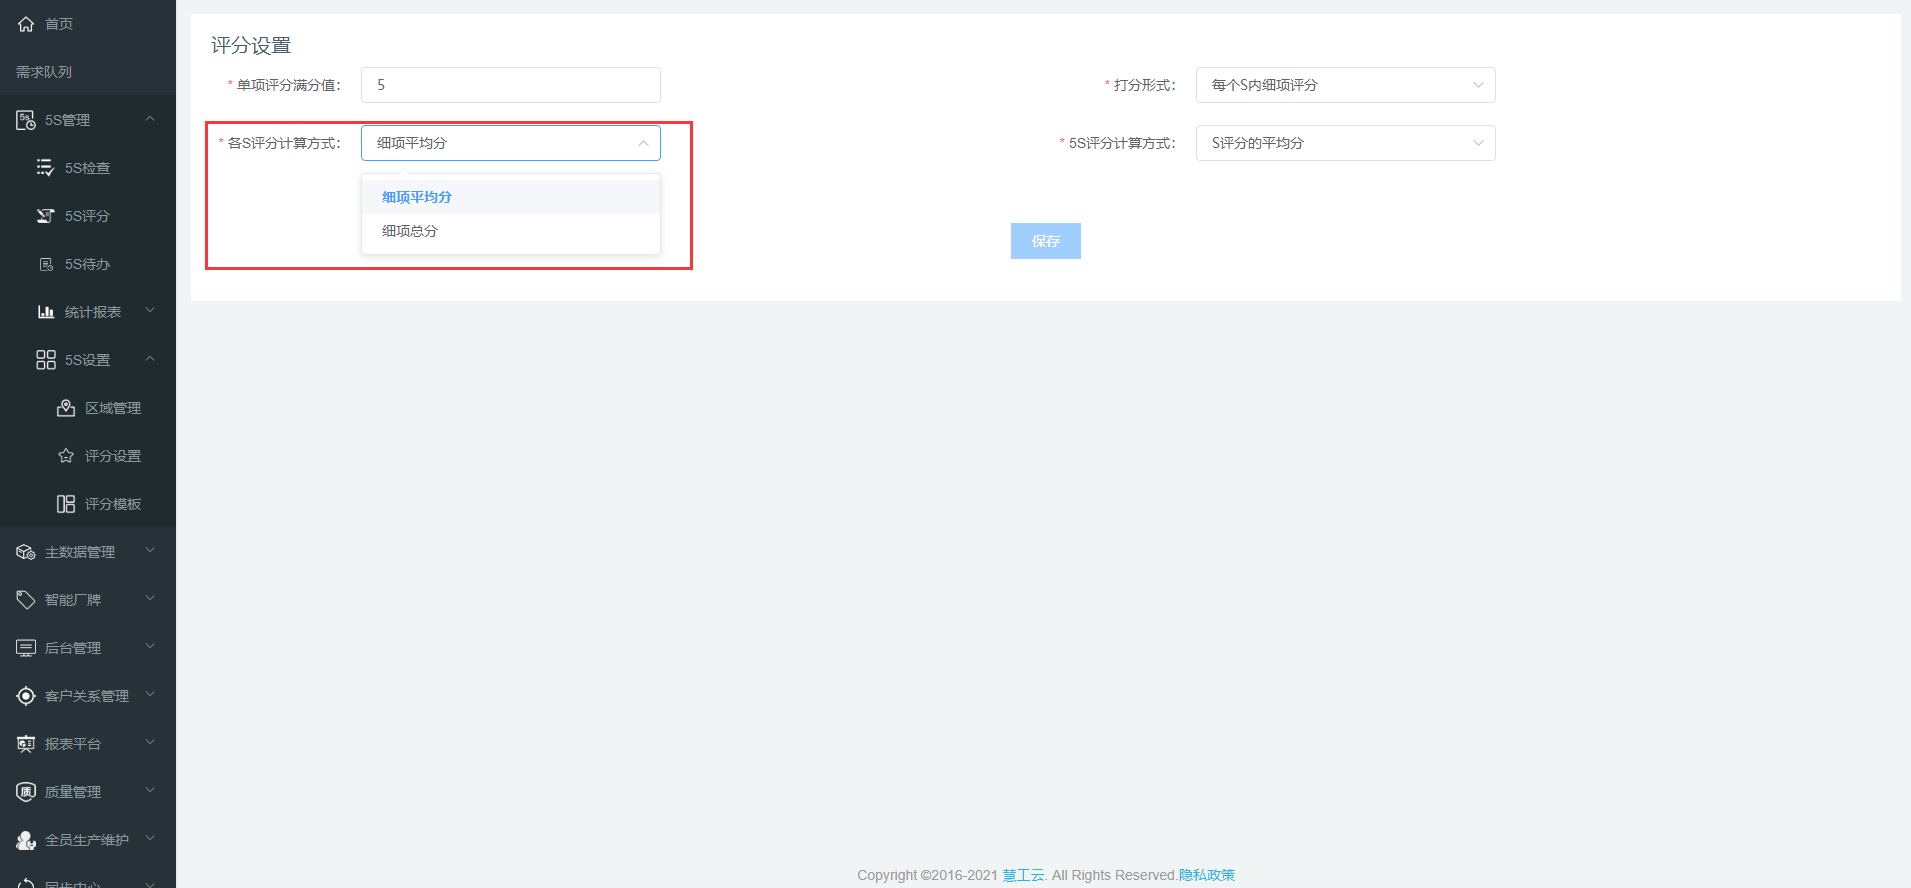This screenshot has height=888, width=1911.
Task: Click the 保存 save button
Action: tap(1045, 241)
